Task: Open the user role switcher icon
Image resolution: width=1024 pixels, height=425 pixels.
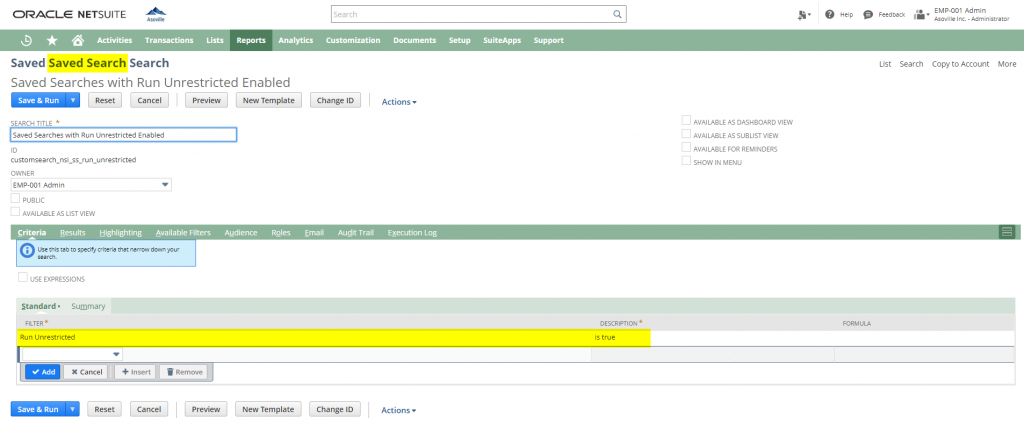Action: pyautogui.click(x=921, y=14)
